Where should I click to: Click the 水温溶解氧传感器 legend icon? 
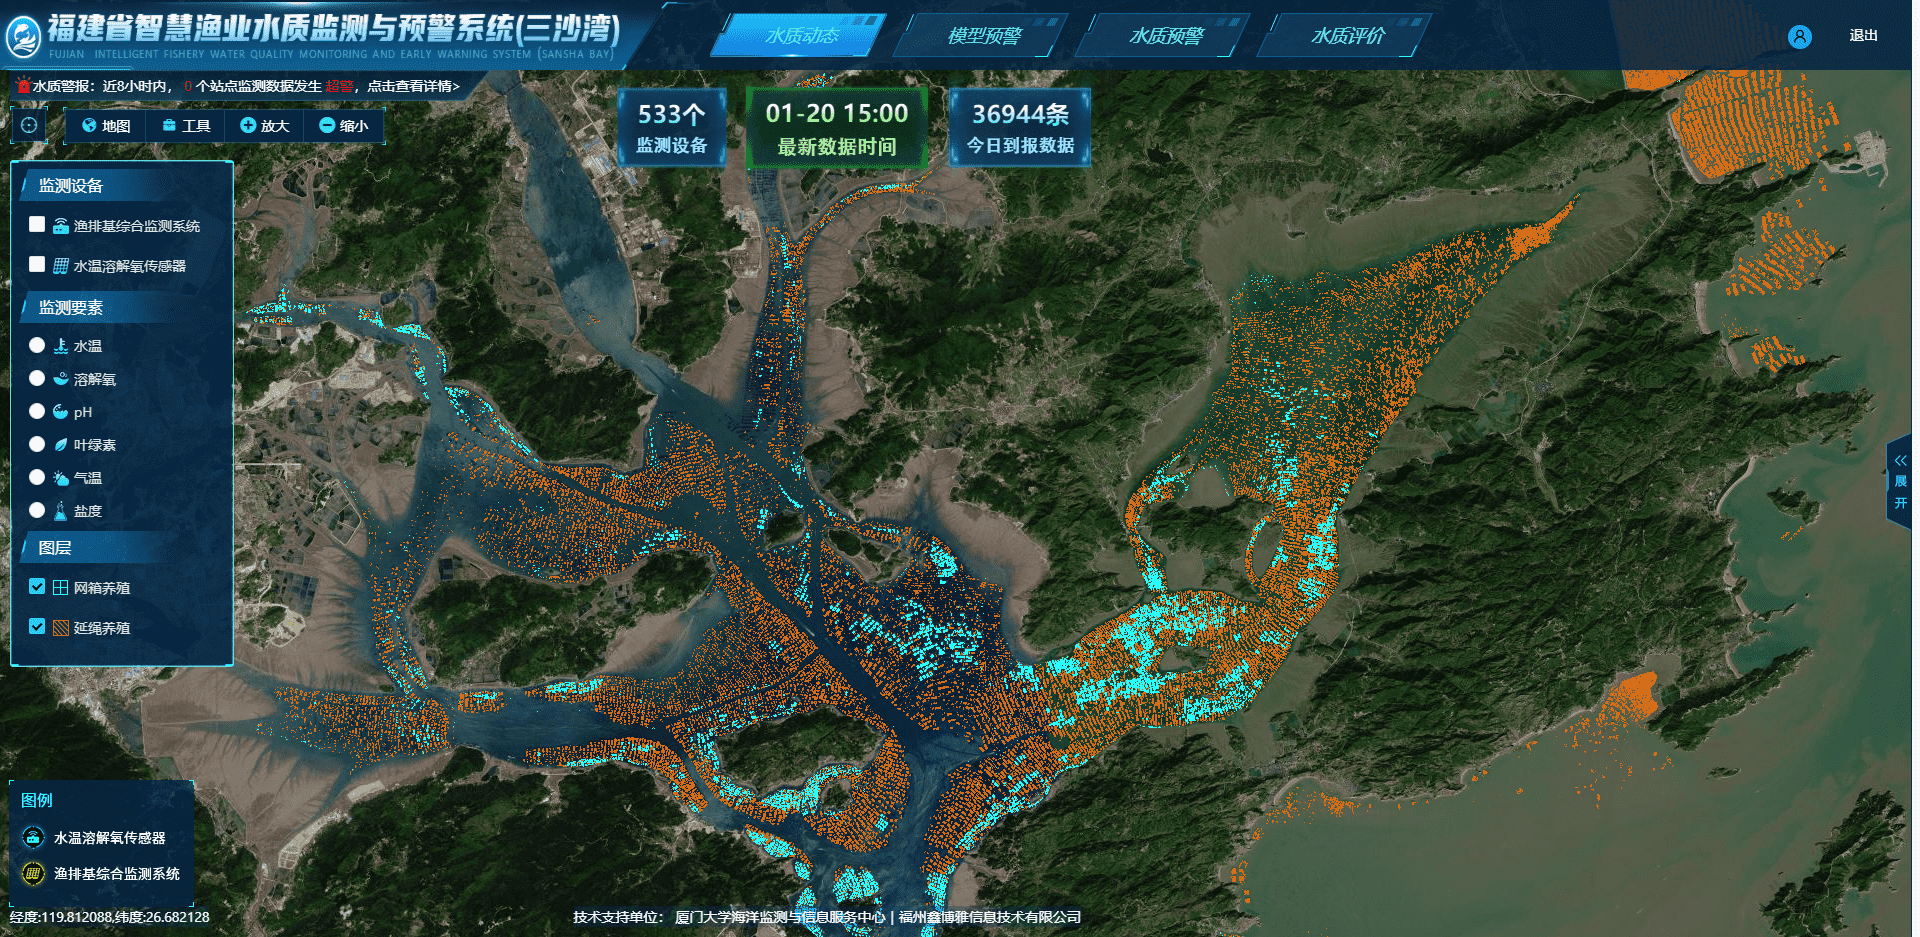33,837
